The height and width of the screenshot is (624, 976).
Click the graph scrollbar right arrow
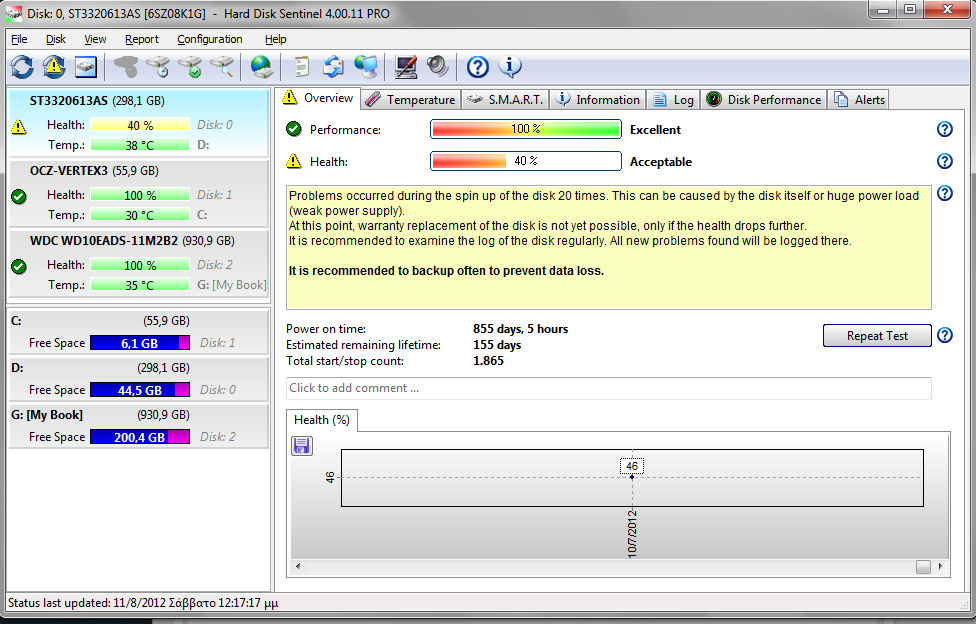coord(940,566)
